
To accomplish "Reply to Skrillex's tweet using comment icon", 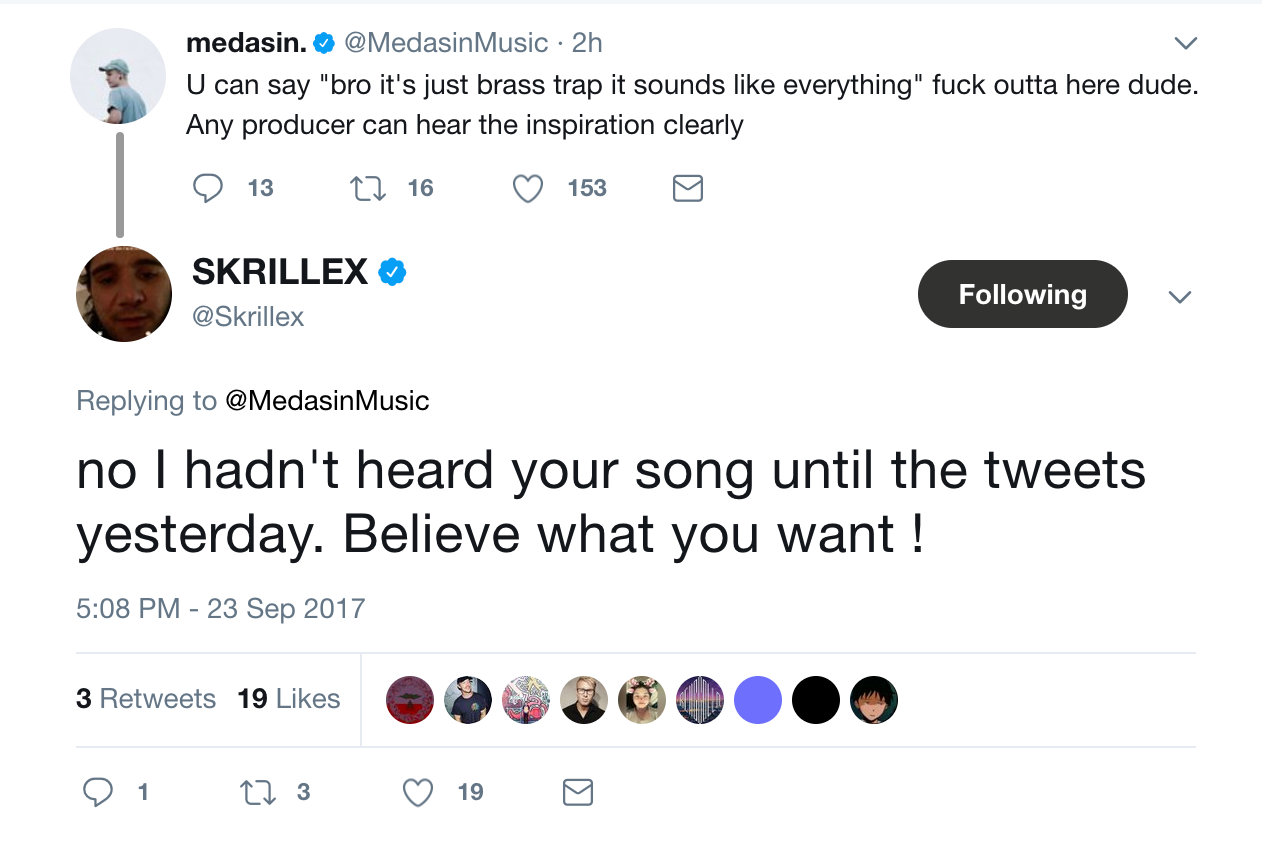I will (98, 792).
